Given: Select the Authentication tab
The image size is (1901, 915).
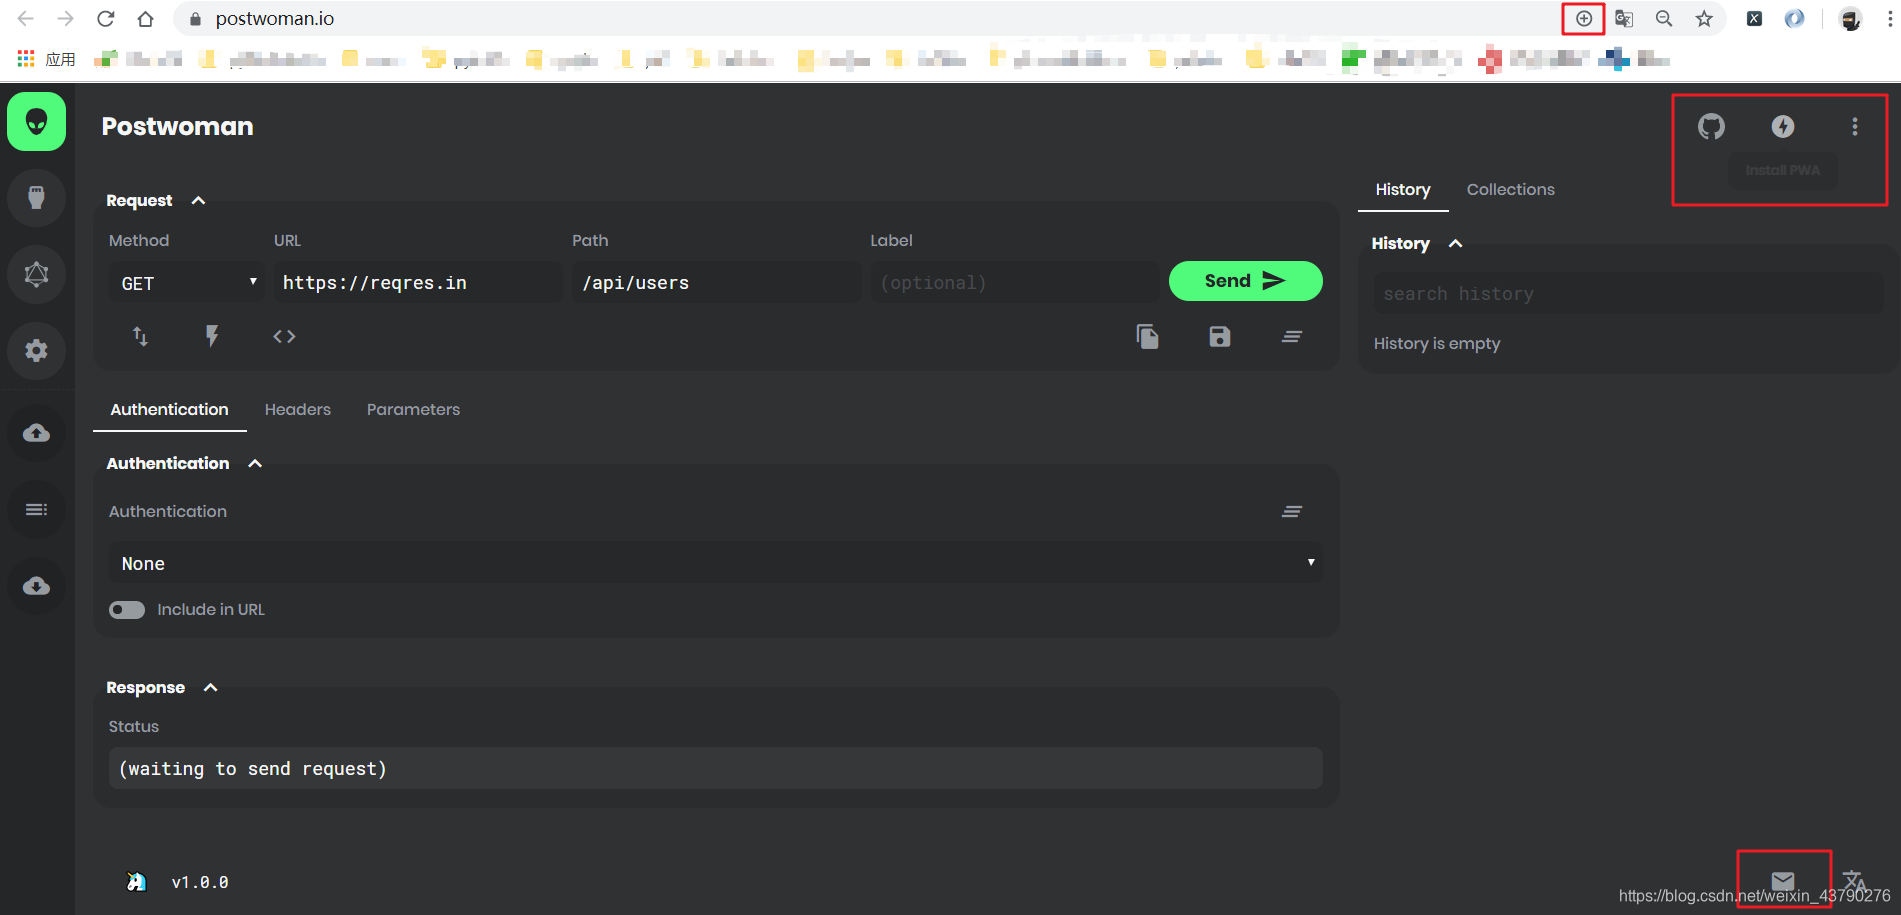Looking at the screenshot, I should [170, 409].
